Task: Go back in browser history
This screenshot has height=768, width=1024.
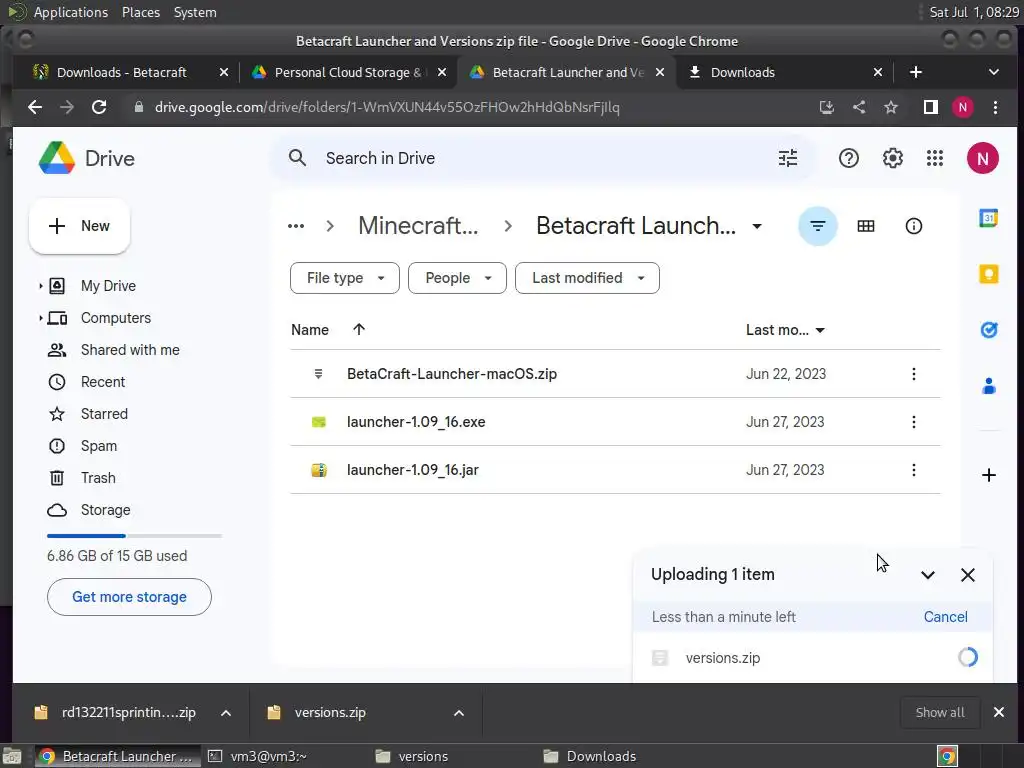Action: [35, 107]
